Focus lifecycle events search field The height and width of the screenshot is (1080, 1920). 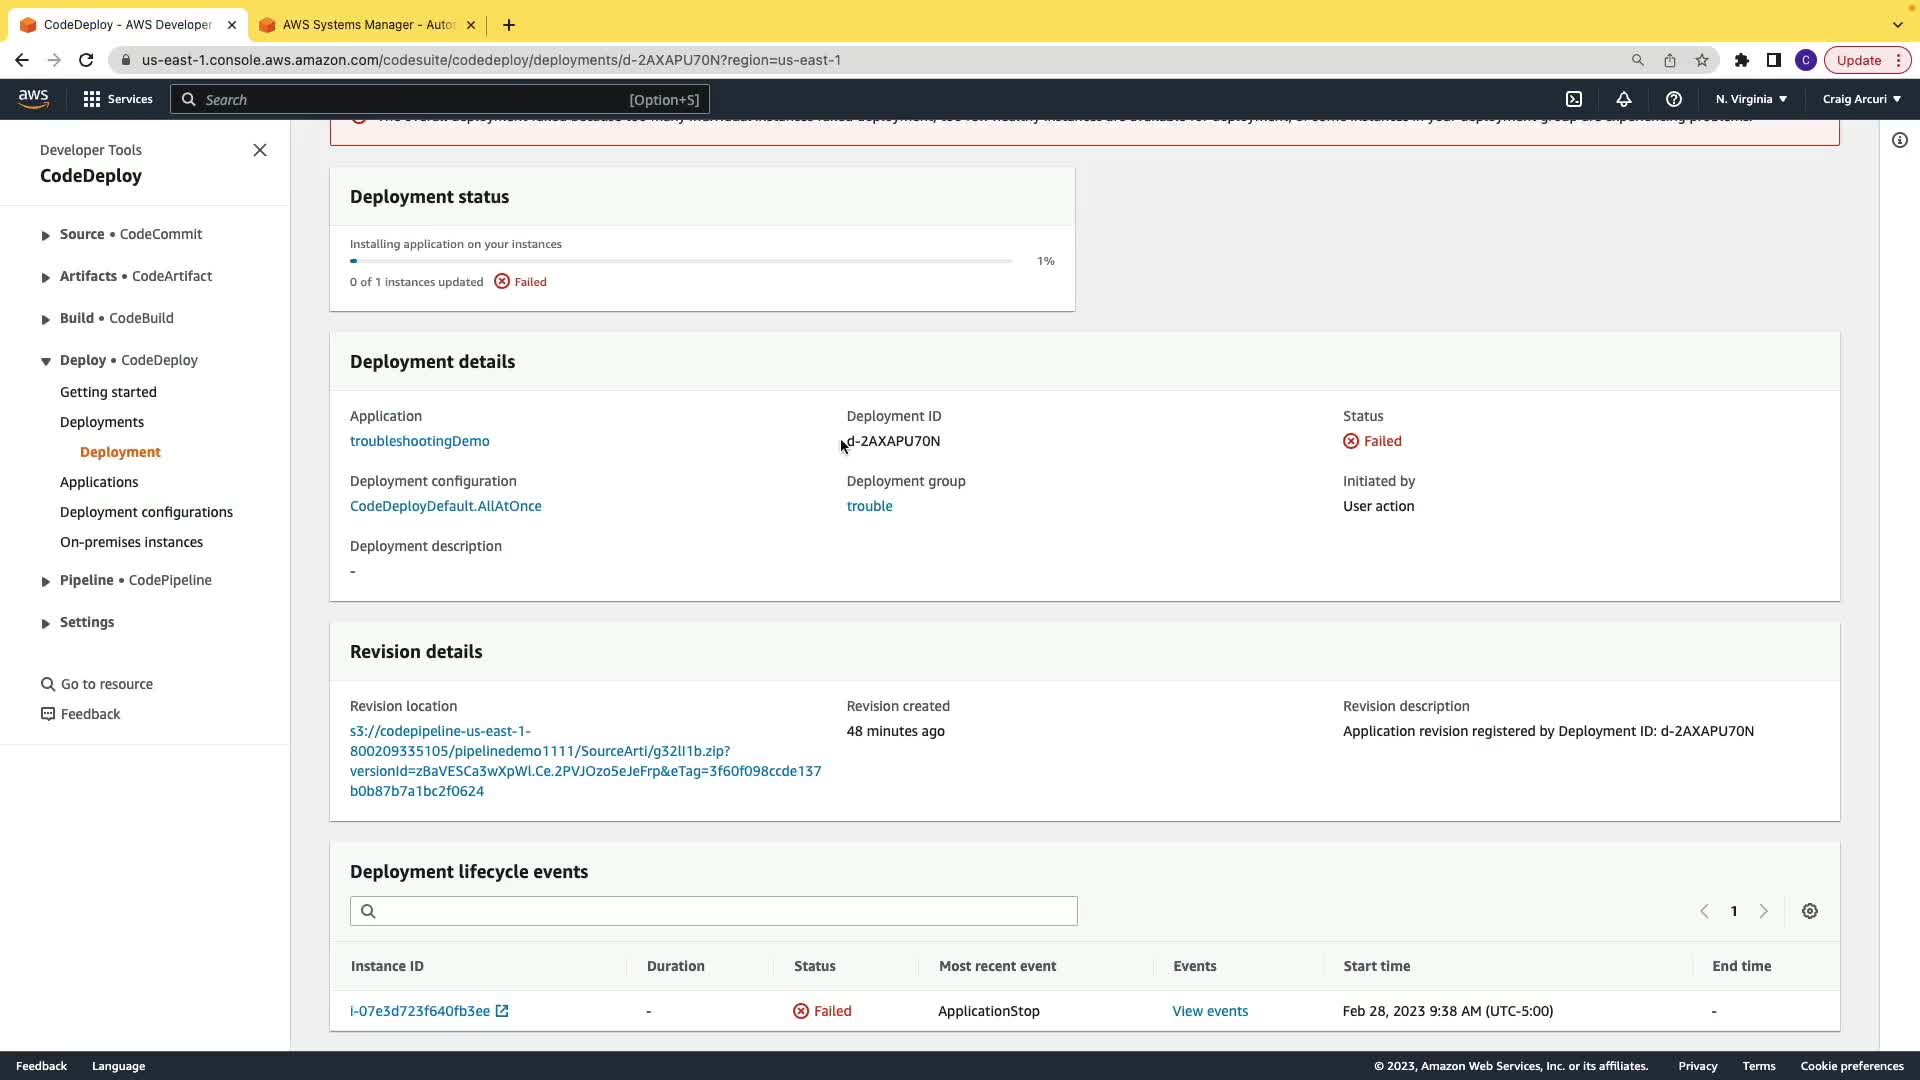[714, 911]
